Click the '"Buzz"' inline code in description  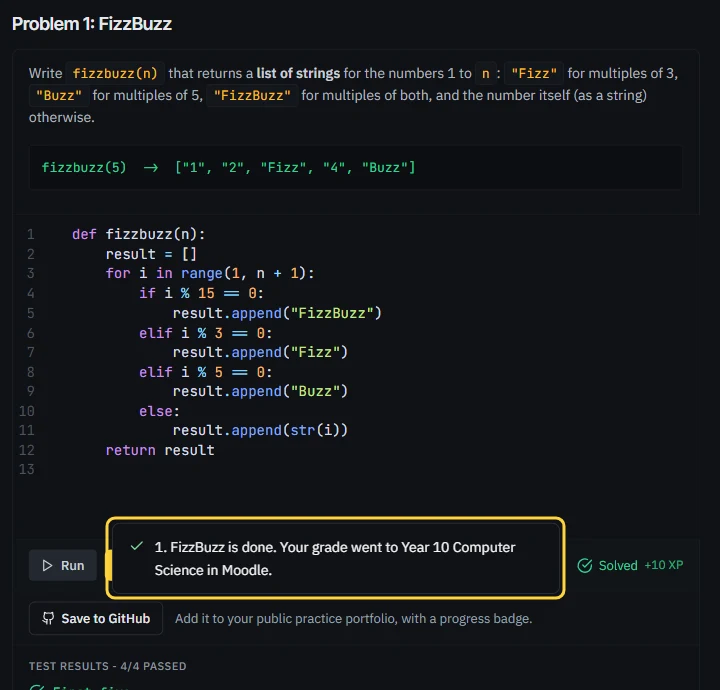click(x=59, y=95)
